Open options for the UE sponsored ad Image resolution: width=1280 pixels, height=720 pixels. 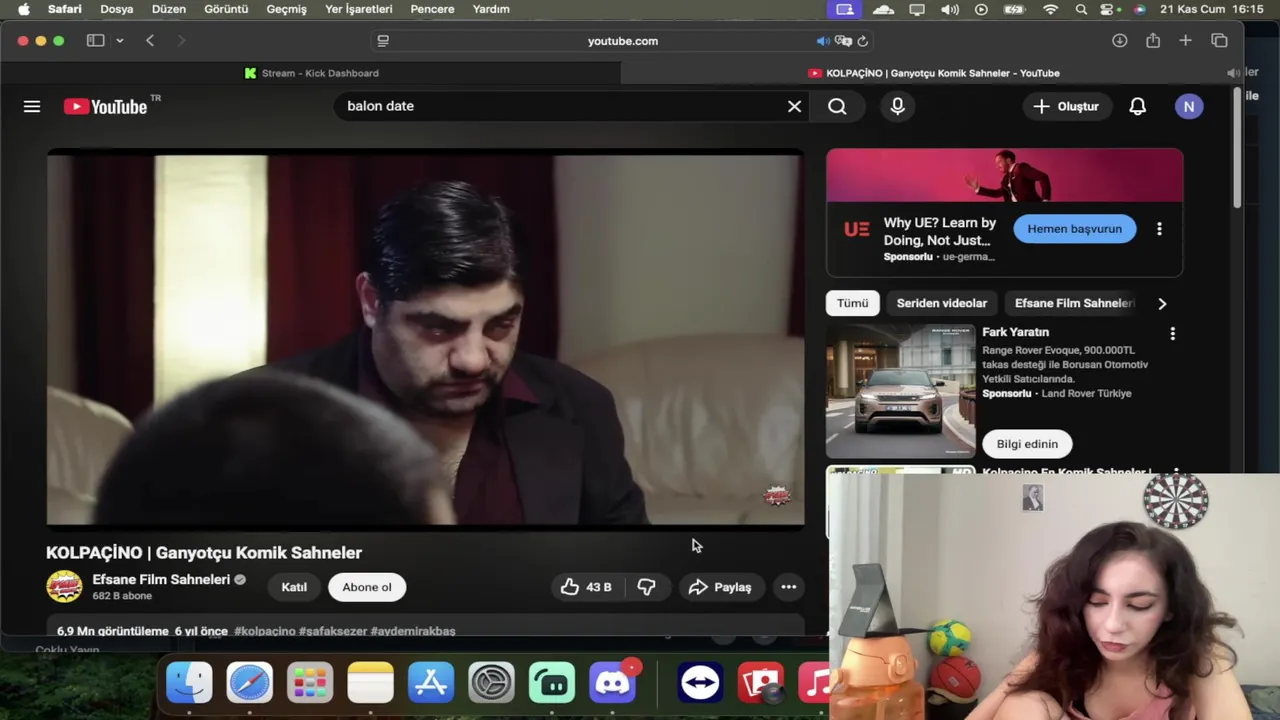pos(1159,229)
